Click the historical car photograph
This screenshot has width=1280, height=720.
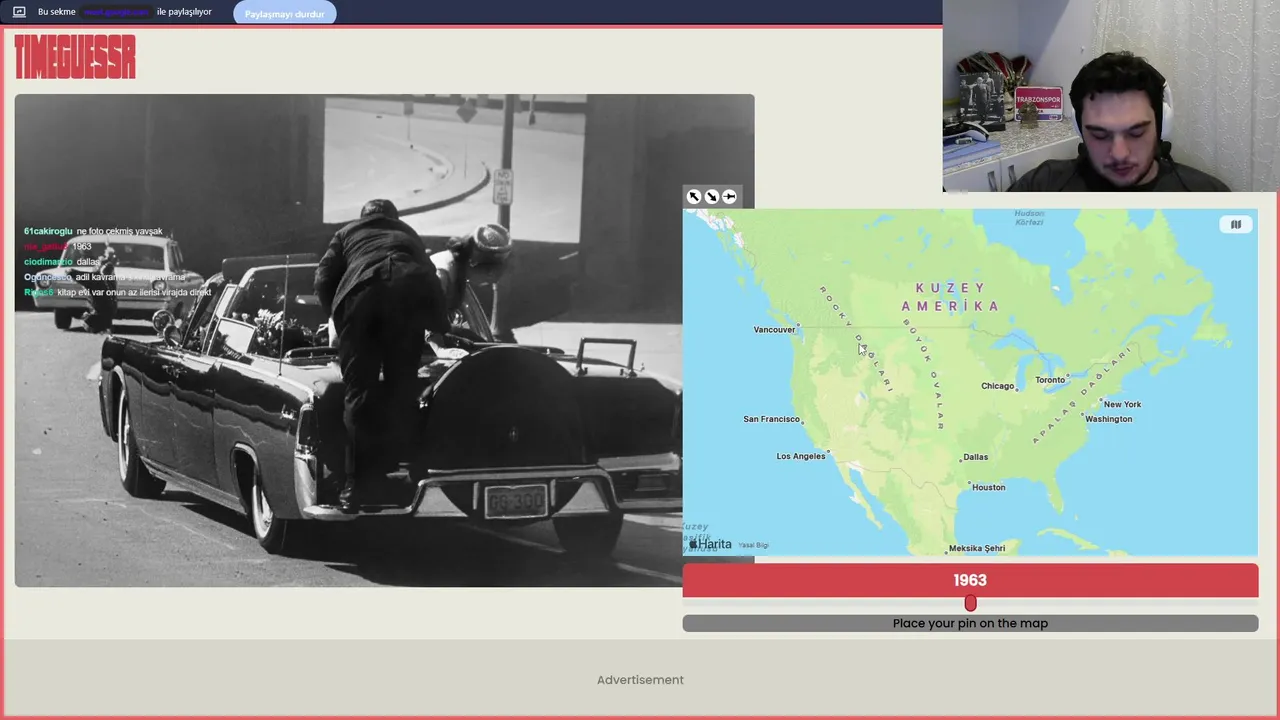pyautogui.click(x=384, y=340)
